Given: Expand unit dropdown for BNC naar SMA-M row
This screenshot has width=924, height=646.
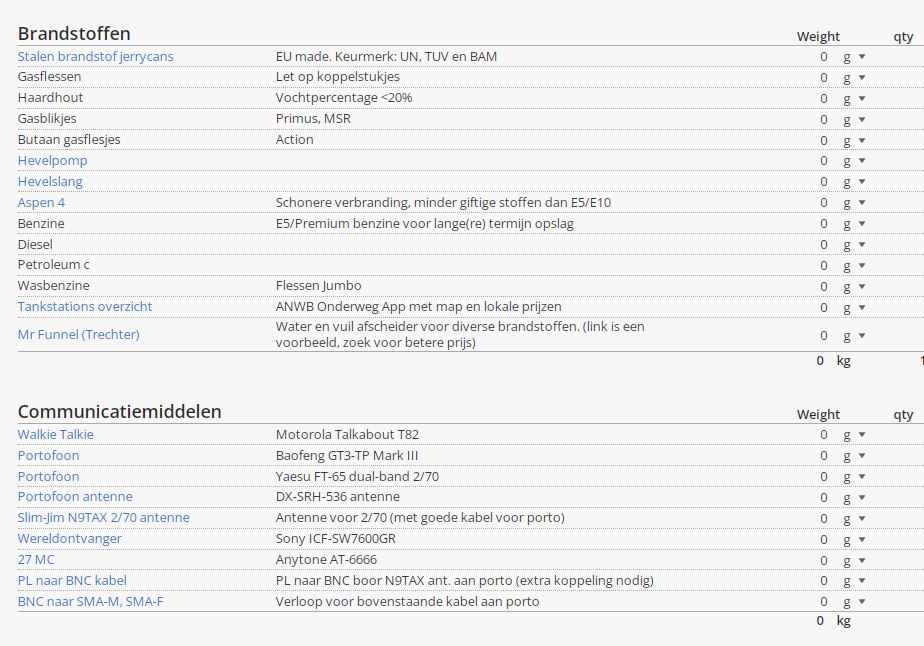Looking at the screenshot, I should tap(853, 602).
